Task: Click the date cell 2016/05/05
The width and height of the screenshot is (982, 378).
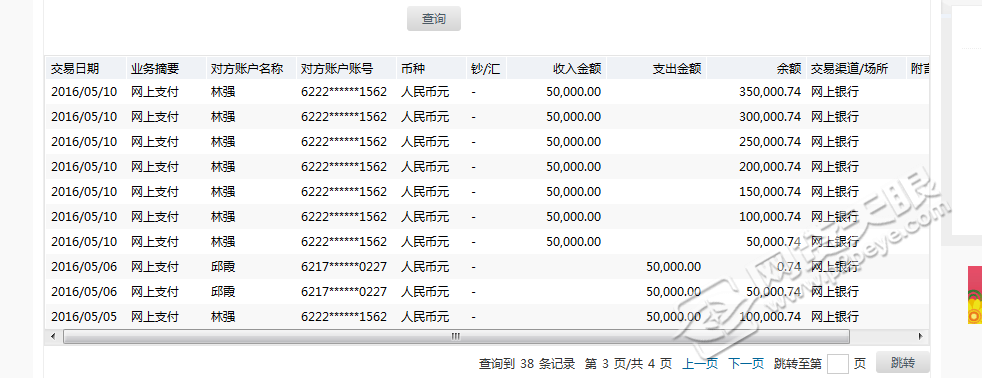Action: pyautogui.click(x=84, y=317)
